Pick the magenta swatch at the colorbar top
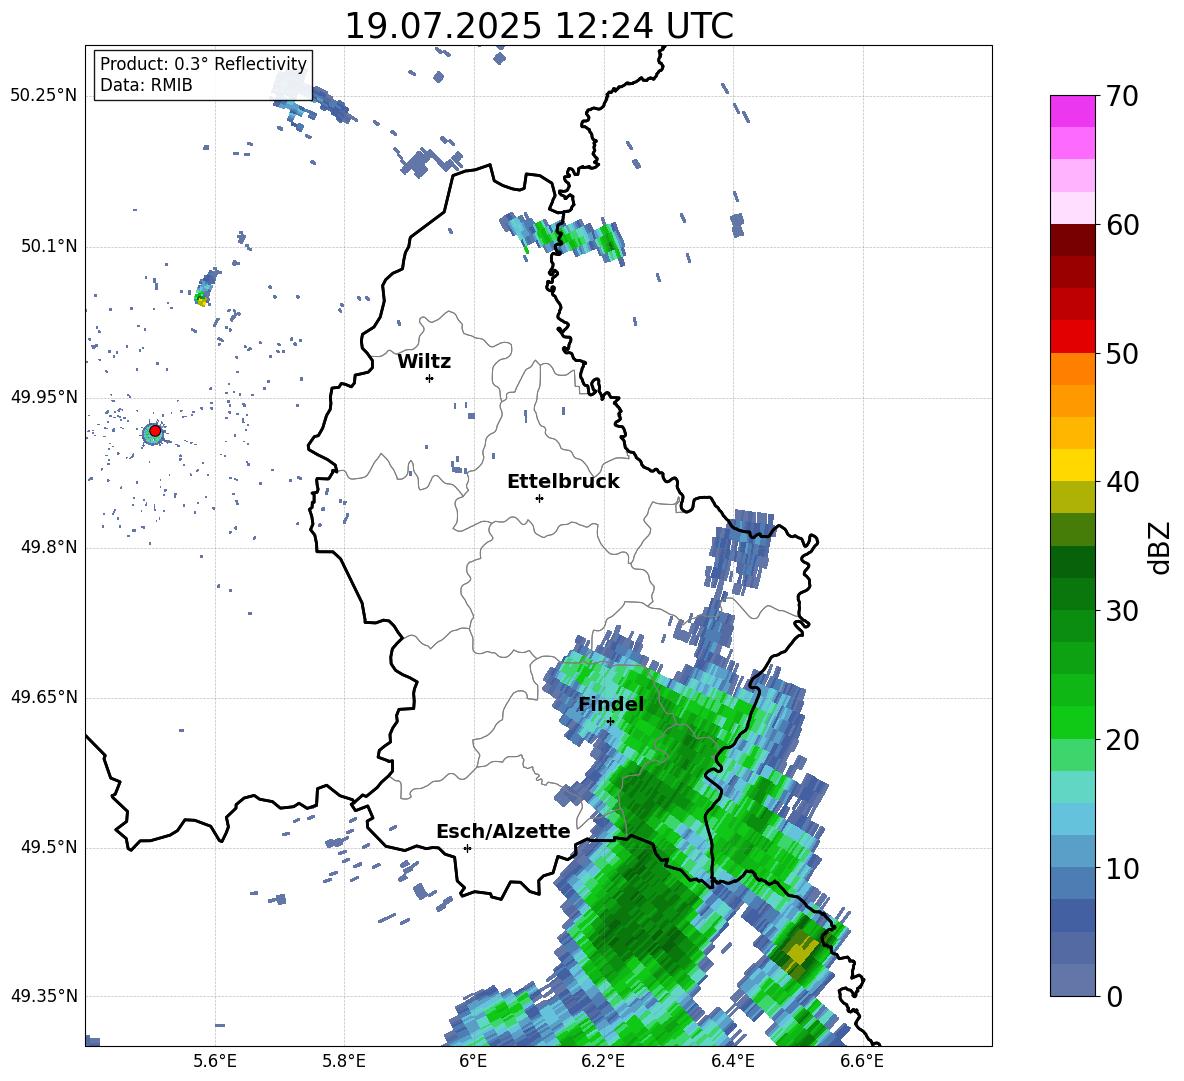 [x=1072, y=111]
